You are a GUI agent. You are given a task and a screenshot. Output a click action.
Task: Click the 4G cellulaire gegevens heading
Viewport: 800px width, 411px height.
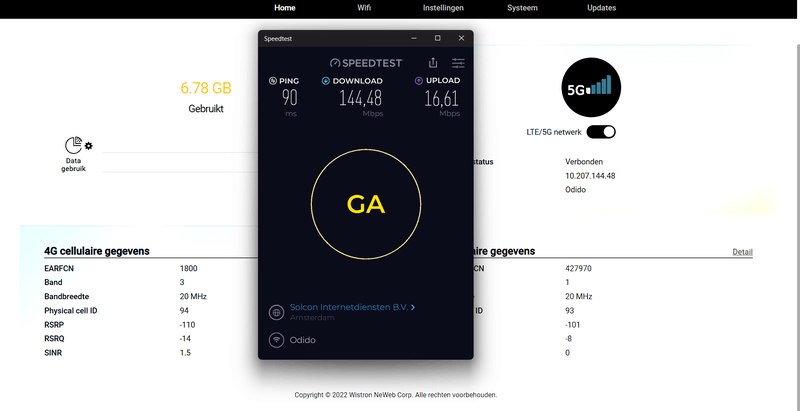tap(97, 251)
